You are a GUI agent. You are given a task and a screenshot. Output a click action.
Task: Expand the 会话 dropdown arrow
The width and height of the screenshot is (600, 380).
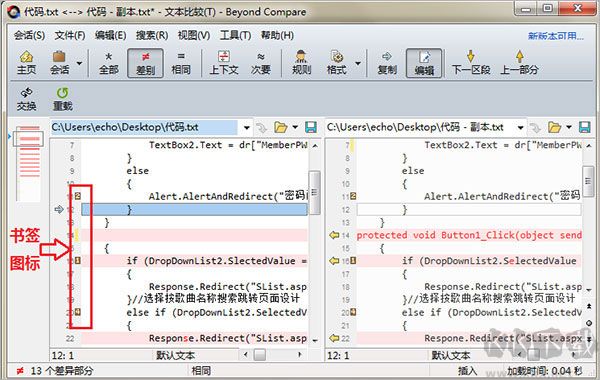point(79,63)
